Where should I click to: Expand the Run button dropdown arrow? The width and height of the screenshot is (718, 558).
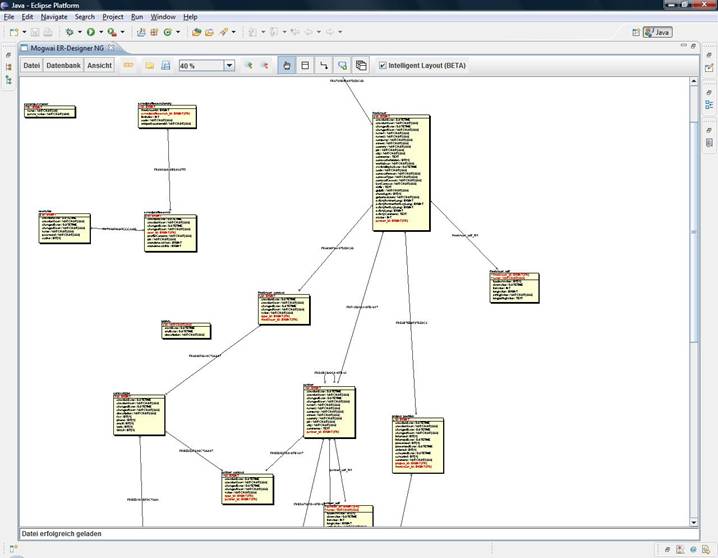tap(99, 32)
